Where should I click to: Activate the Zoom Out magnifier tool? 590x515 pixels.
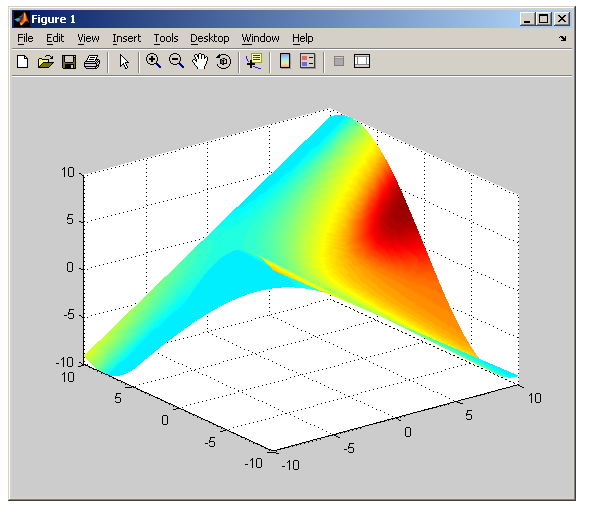pyautogui.click(x=176, y=61)
